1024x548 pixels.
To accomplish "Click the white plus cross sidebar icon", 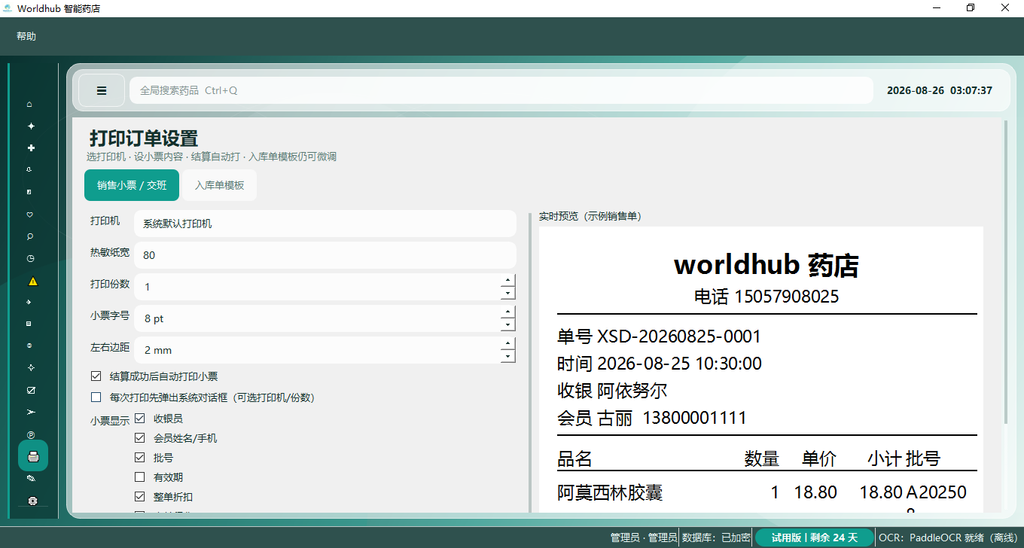I will (x=31, y=148).
